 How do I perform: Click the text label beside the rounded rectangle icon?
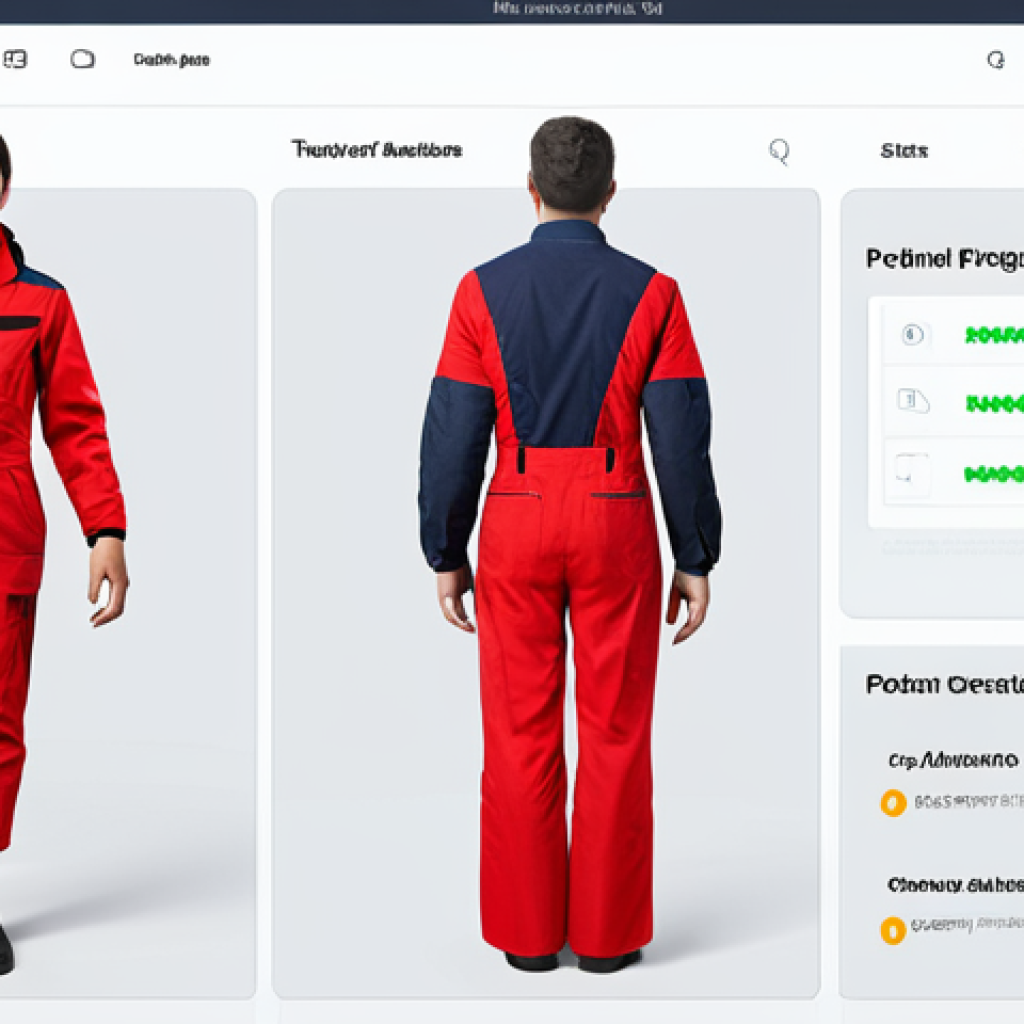[172, 60]
